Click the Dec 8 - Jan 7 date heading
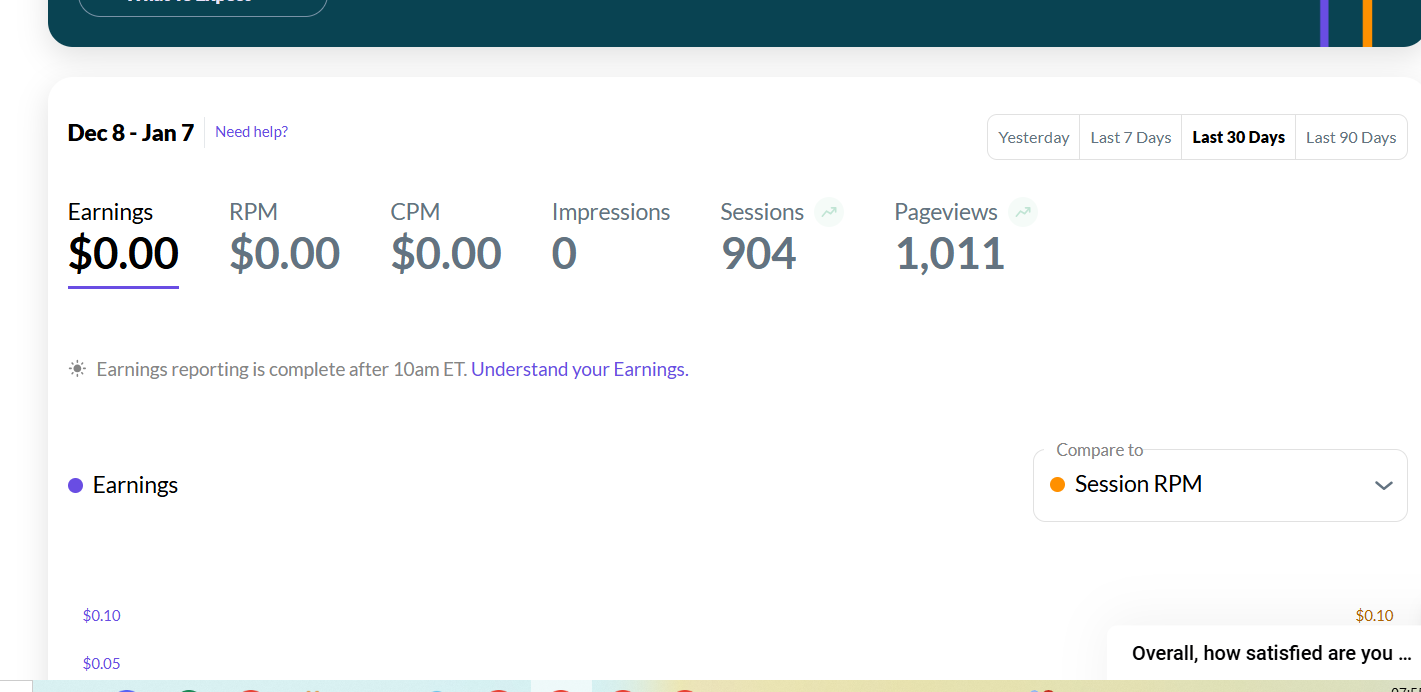The image size is (1421, 692). tap(131, 133)
